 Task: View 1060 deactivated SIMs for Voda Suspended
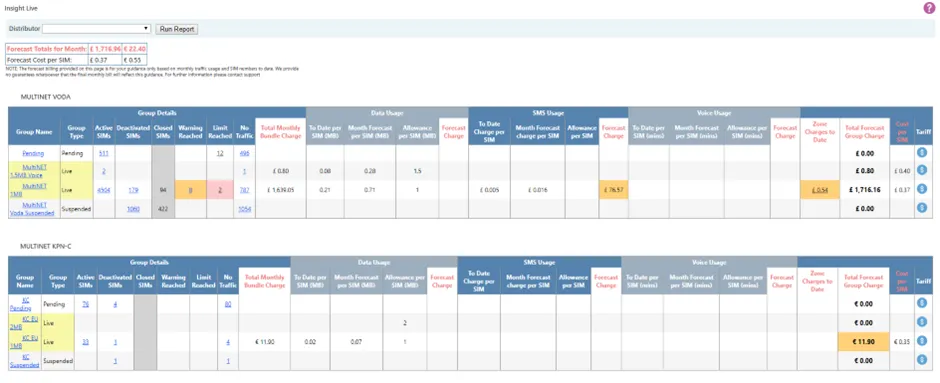pyautogui.click(x=133, y=209)
